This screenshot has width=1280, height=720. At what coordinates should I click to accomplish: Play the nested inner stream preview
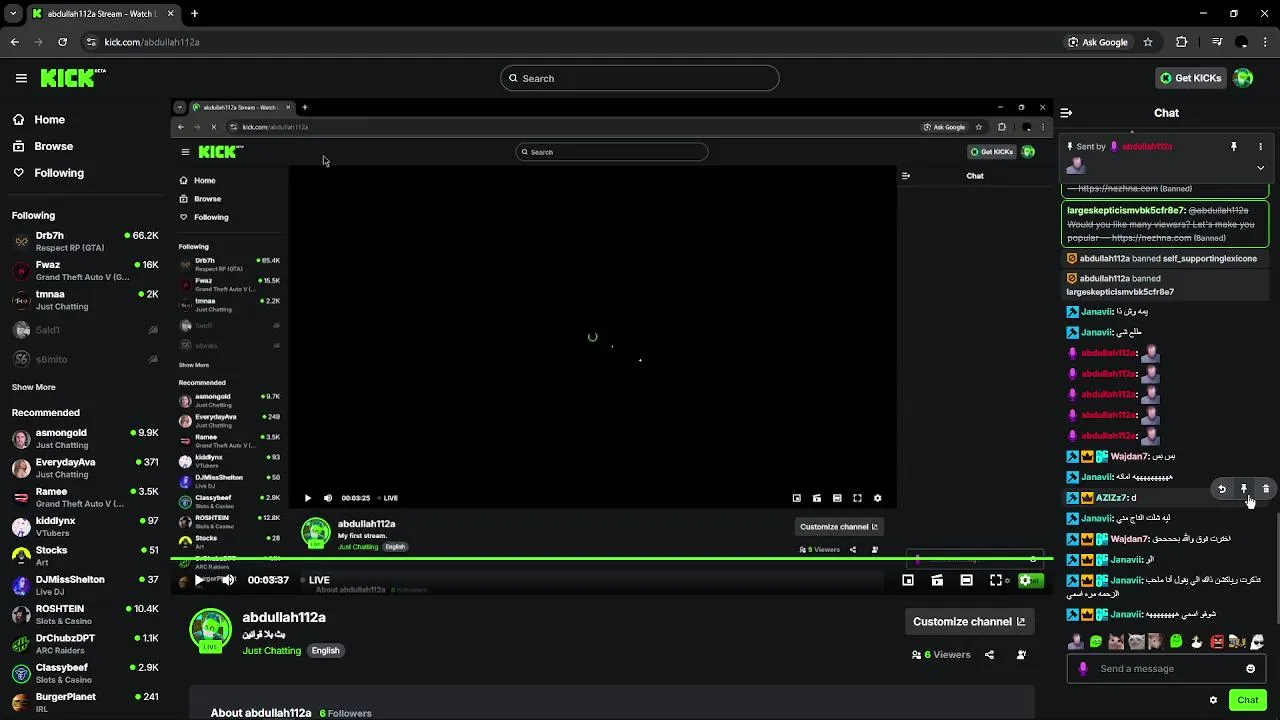coord(307,498)
